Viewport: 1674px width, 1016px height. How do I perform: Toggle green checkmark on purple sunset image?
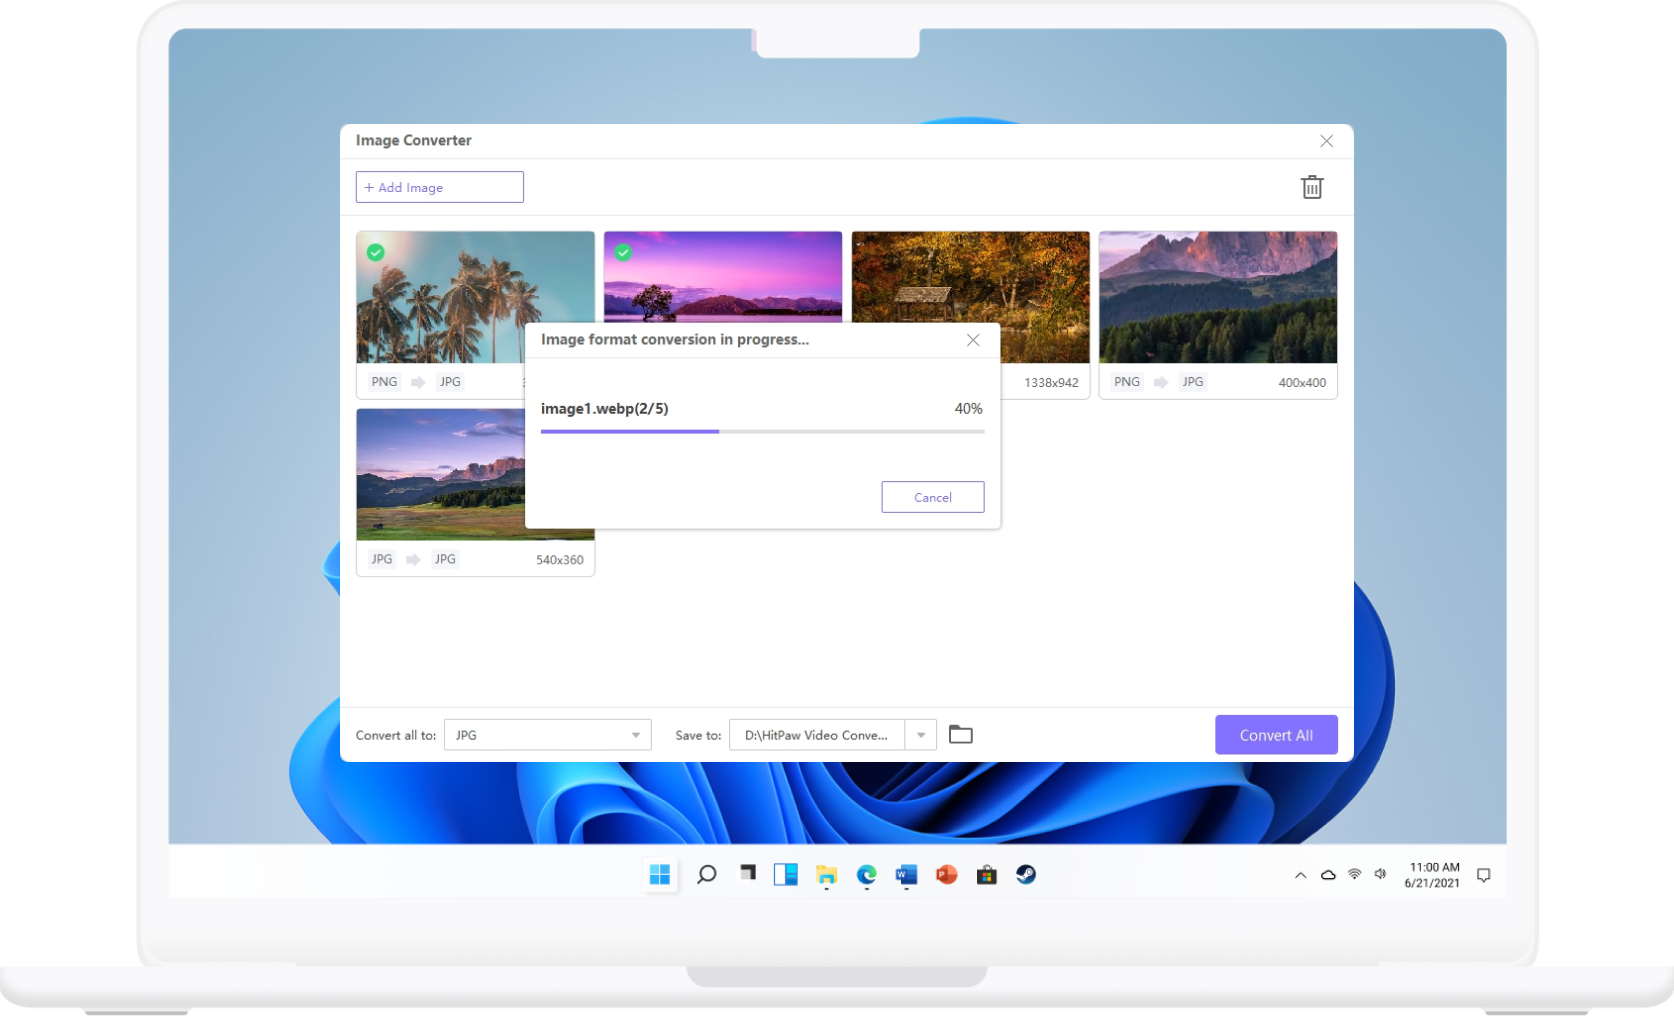623,252
